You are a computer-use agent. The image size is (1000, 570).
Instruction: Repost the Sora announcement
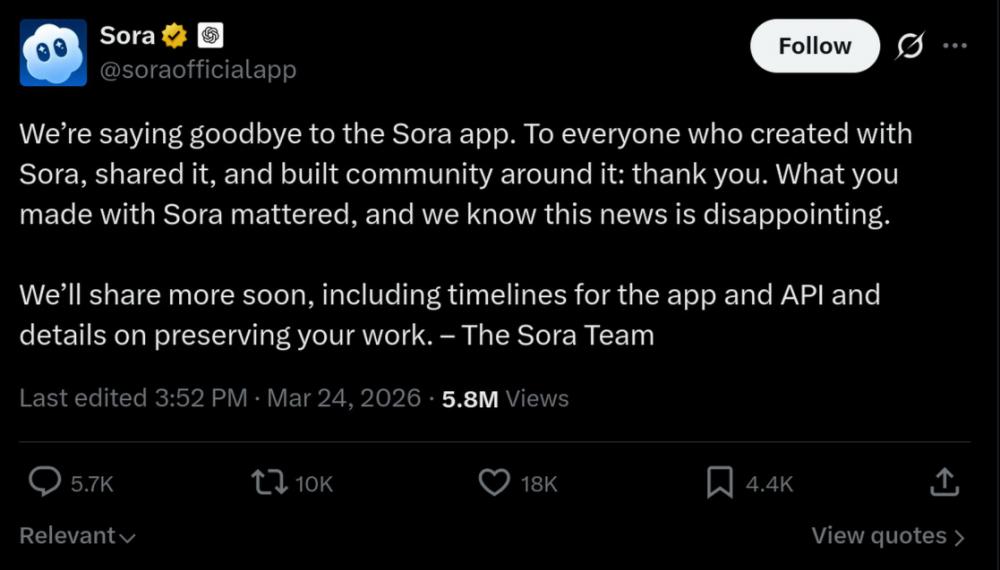pos(267,484)
